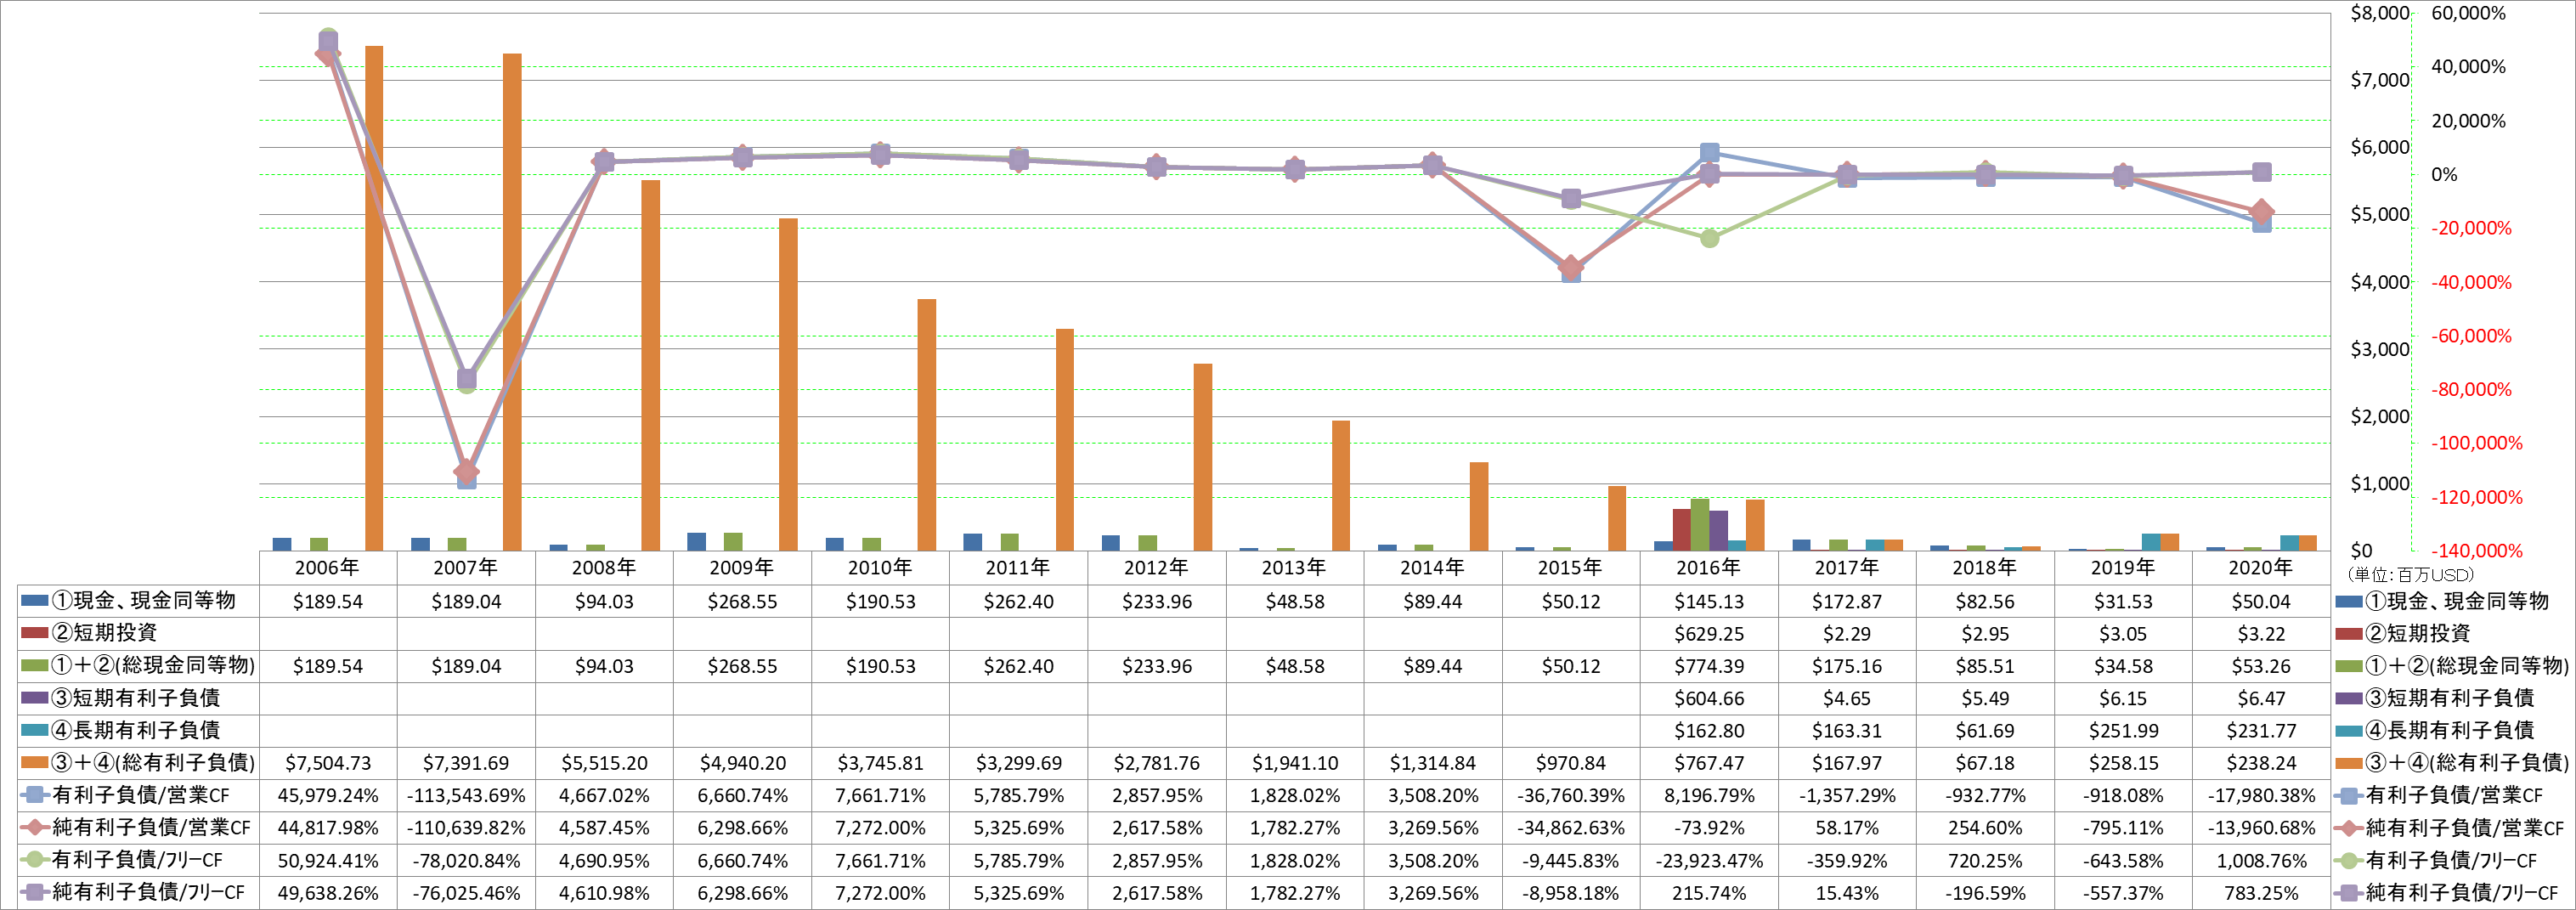Click the green circle marker at 2016年
The height and width of the screenshot is (910, 2576).
(x=1709, y=238)
